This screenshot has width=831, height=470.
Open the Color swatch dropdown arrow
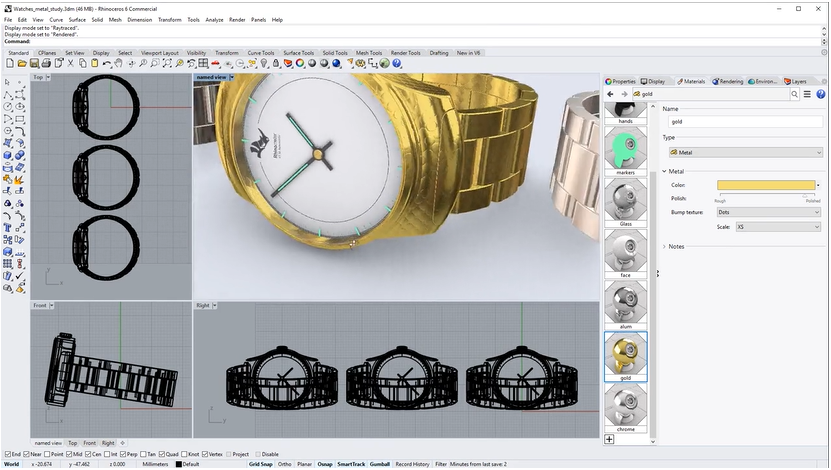[818, 185]
